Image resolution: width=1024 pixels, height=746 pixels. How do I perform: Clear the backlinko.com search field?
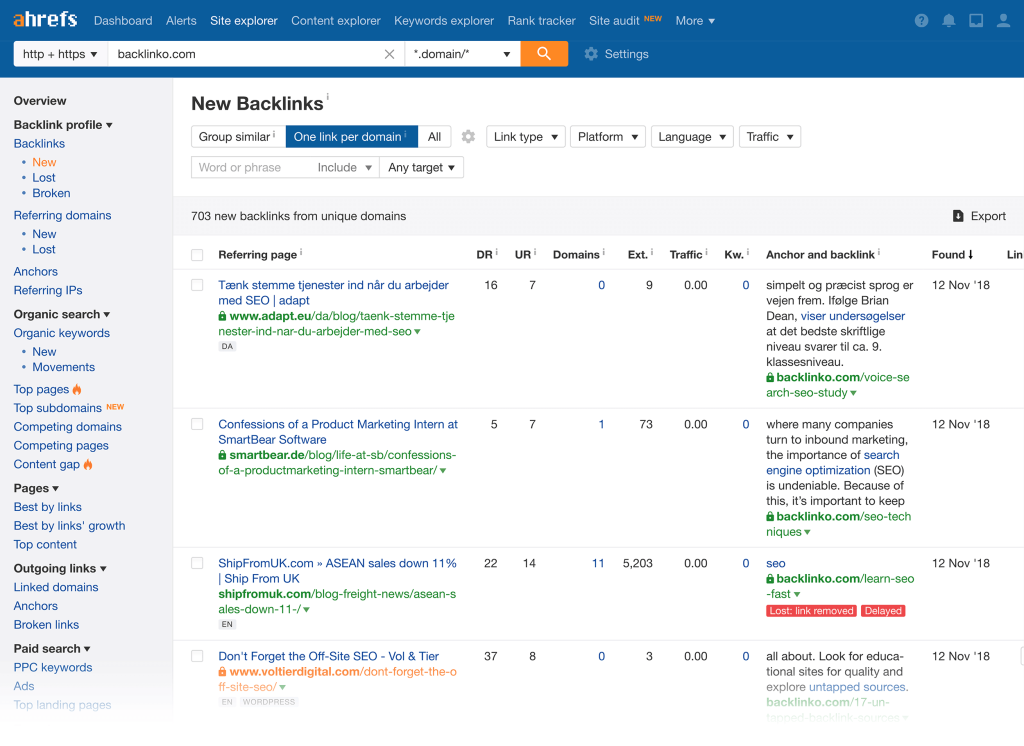point(390,54)
